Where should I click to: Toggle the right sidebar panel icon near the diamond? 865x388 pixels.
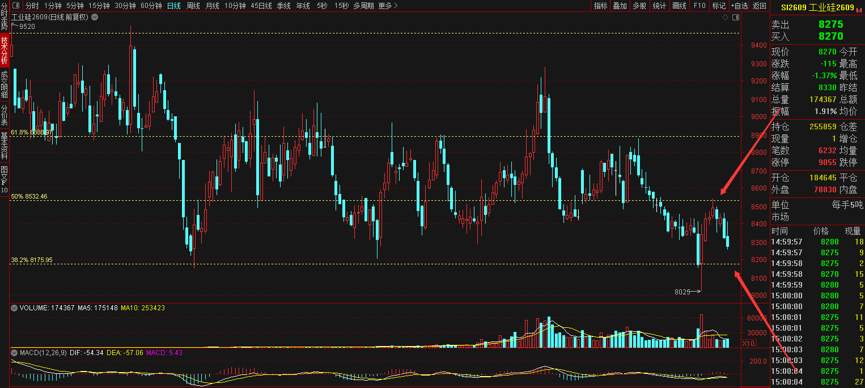(x=735, y=18)
